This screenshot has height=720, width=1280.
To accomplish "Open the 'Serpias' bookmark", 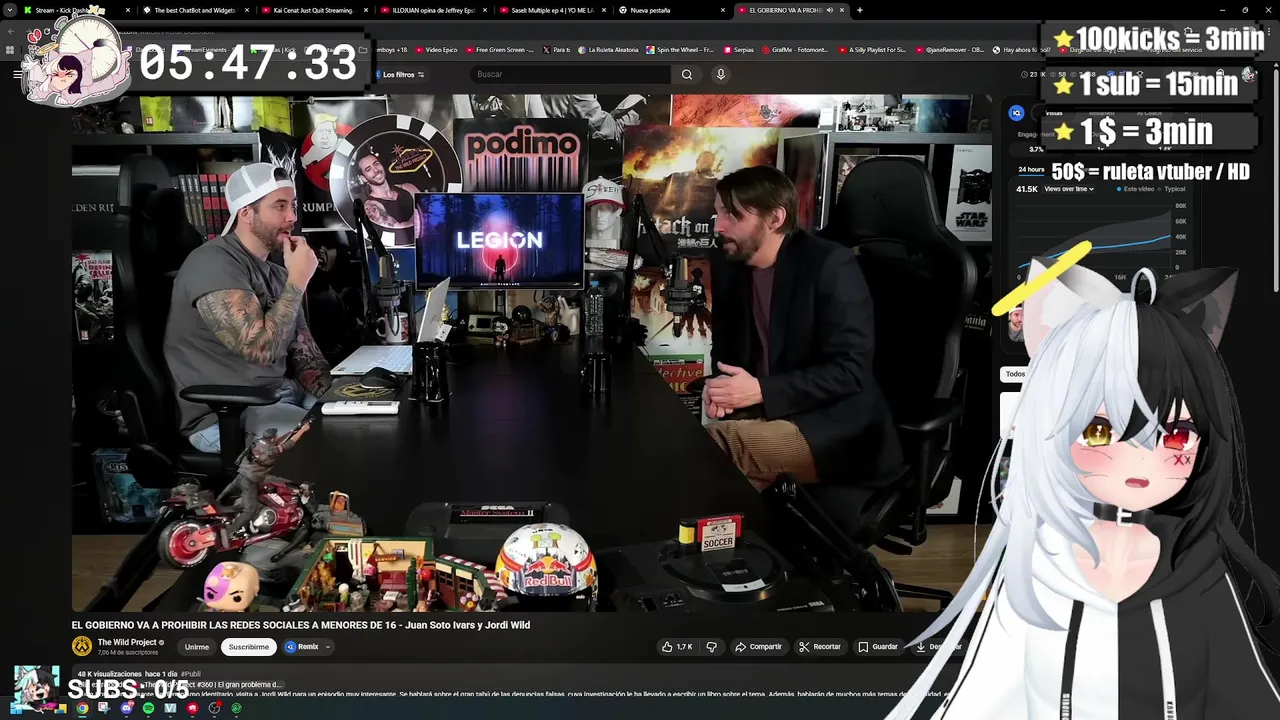I will pos(738,49).
